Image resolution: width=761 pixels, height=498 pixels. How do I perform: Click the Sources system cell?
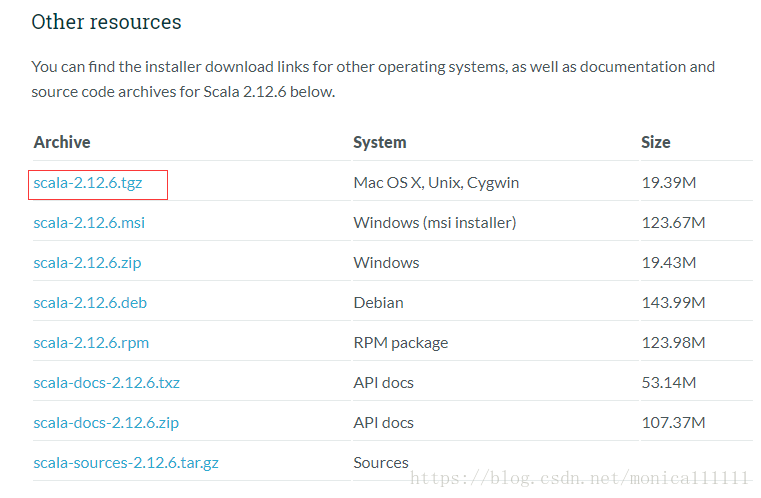click(x=381, y=463)
